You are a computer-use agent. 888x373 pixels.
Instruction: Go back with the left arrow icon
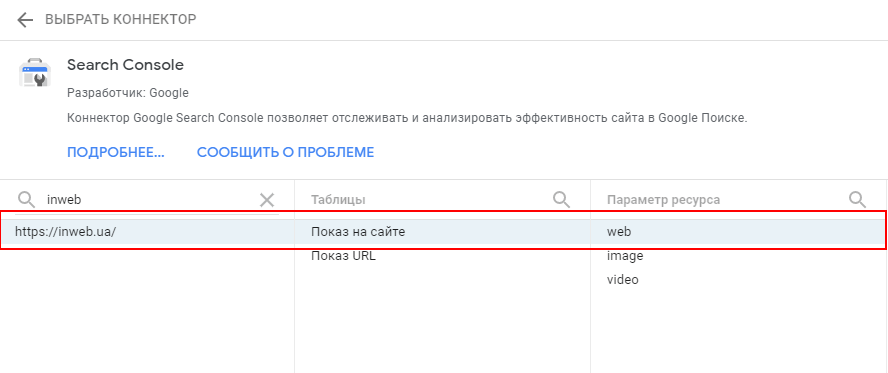[x=25, y=20]
